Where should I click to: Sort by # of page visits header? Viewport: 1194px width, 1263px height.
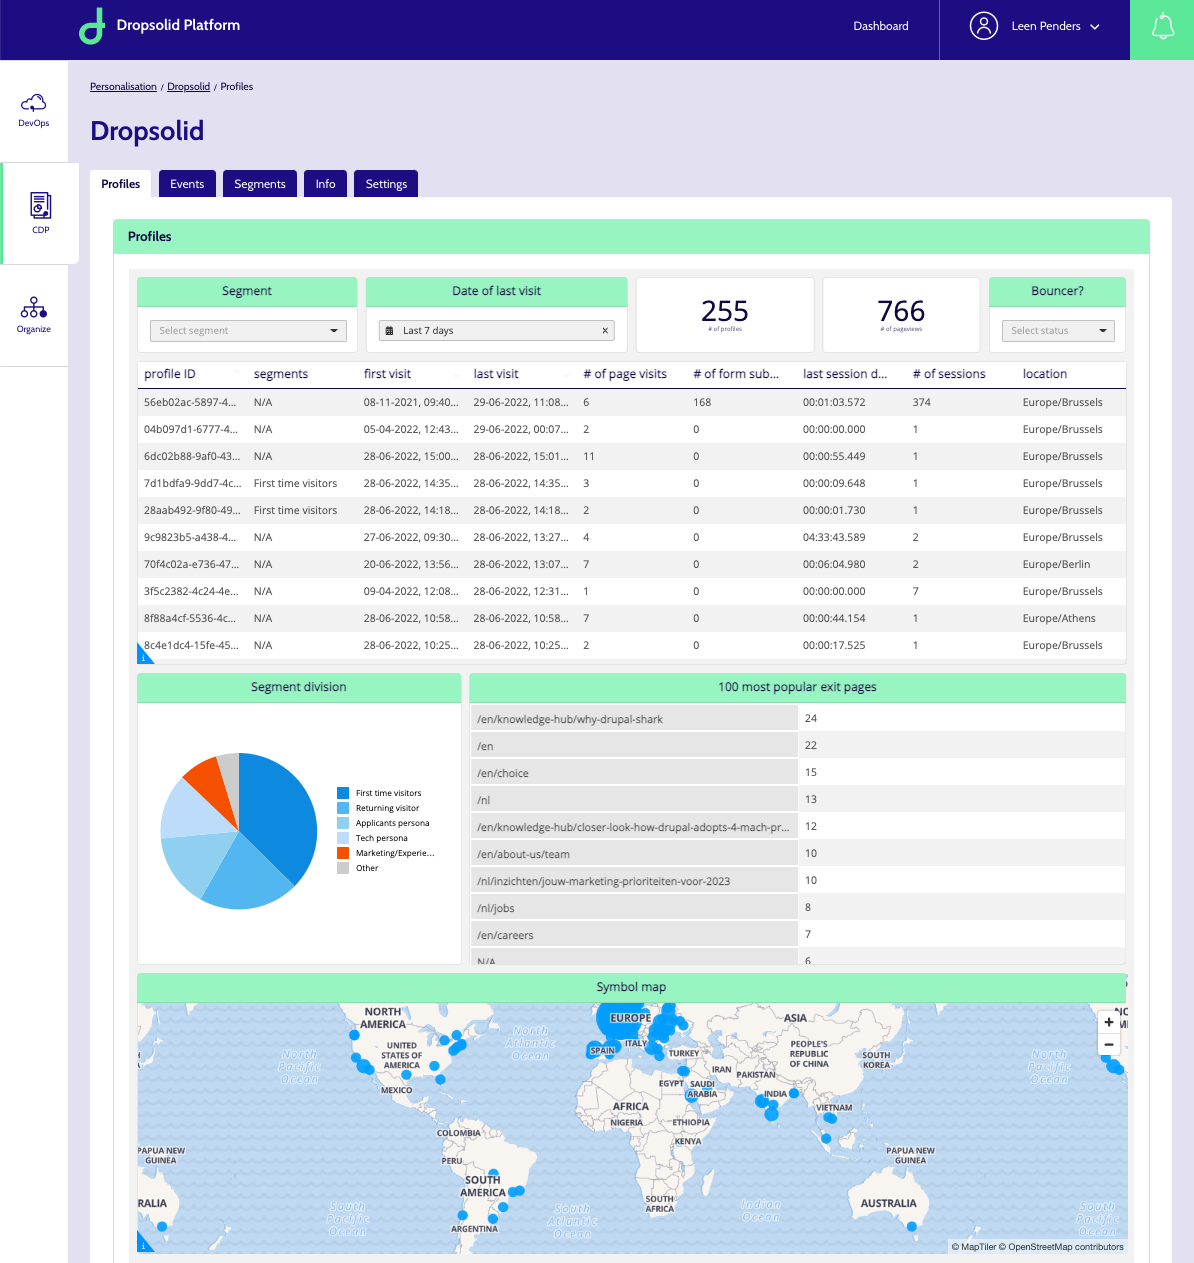[625, 374]
